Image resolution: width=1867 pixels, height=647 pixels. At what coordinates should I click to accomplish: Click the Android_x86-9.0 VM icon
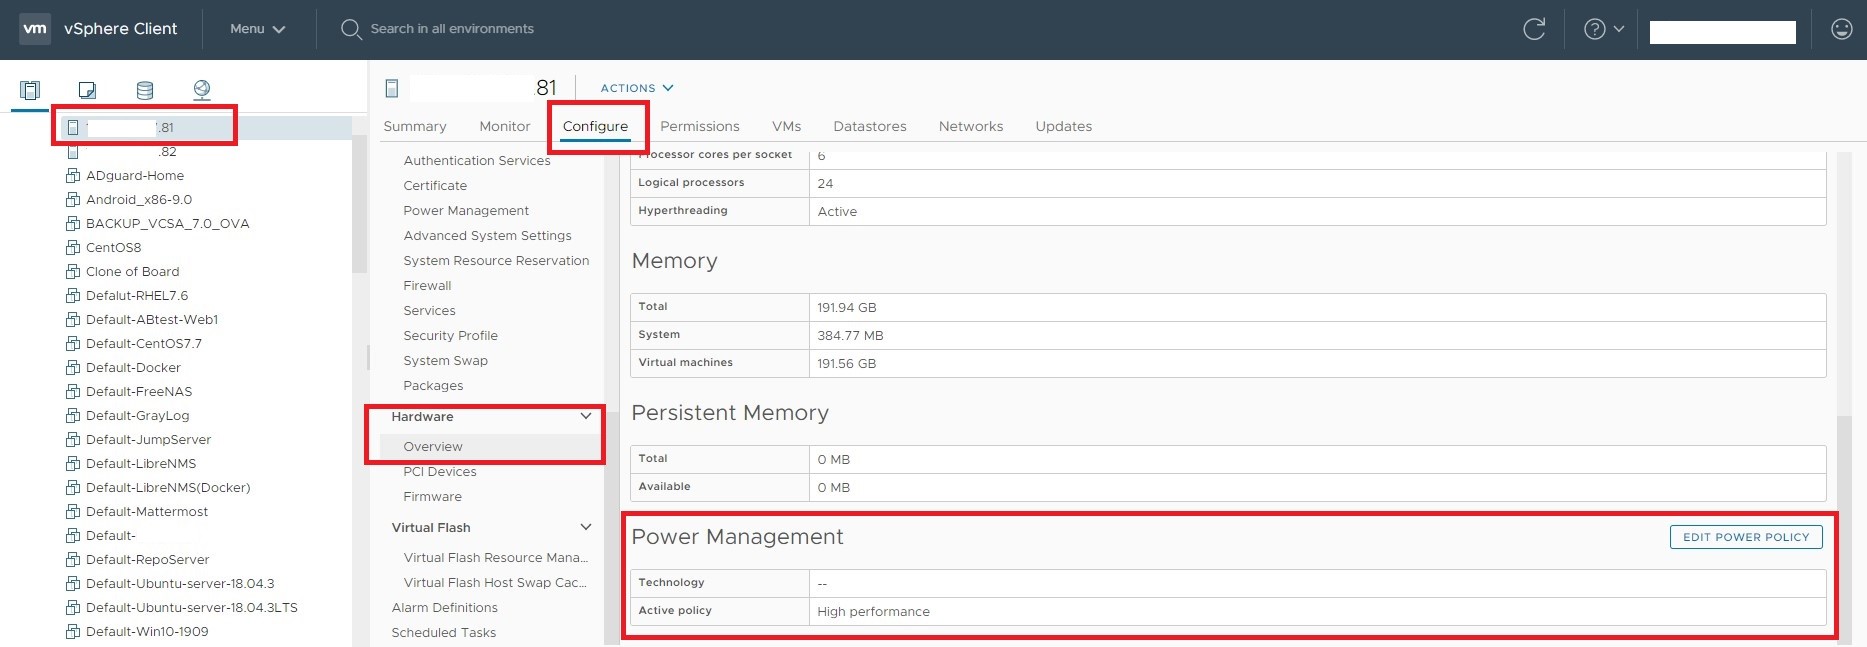(73, 199)
